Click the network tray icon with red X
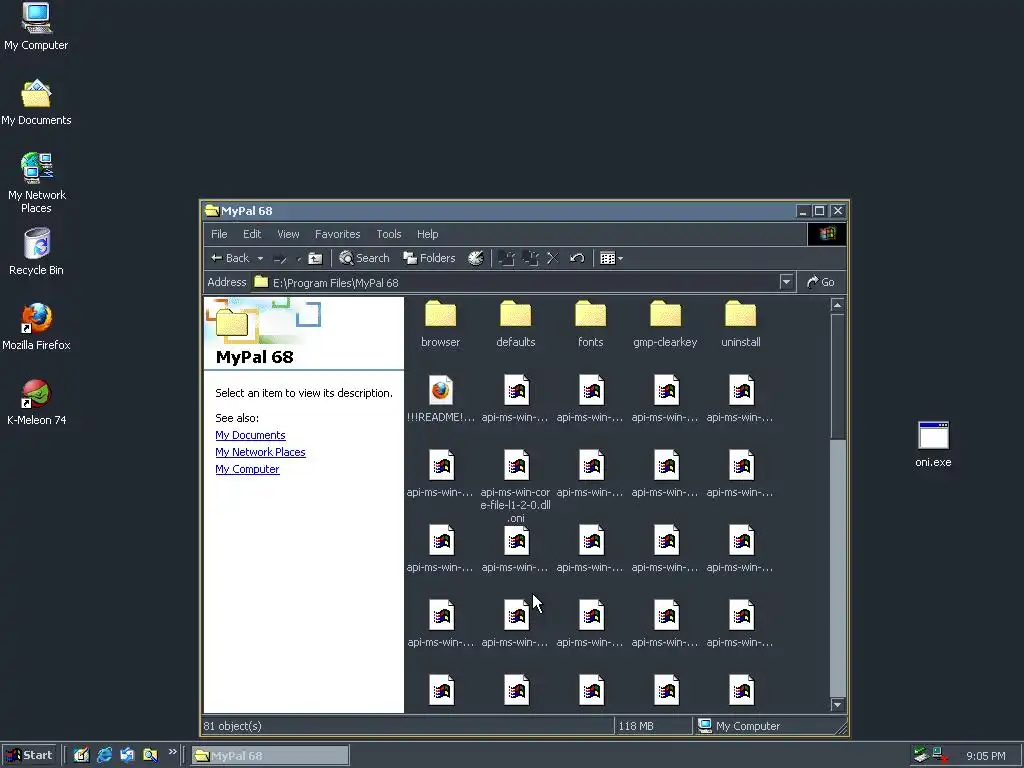Screen dimensions: 1024x768 pyautogui.click(x=940, y=755)
